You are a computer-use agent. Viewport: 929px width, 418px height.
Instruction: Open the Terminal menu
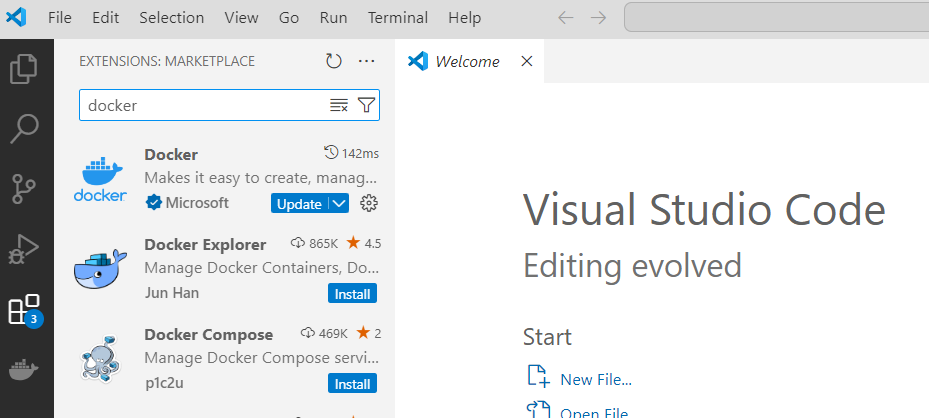(x=398, y=18)
